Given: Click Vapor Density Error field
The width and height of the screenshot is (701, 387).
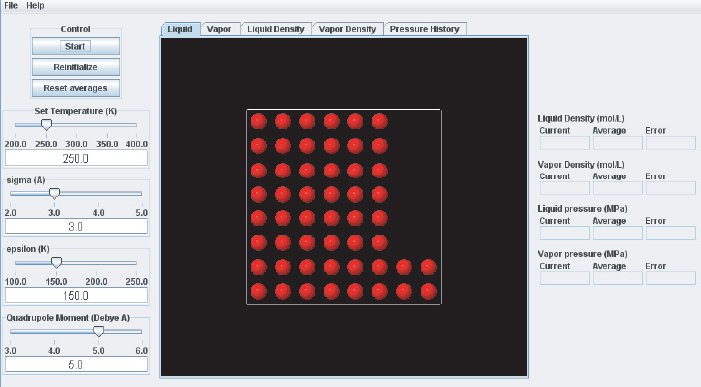Looking at the screenshot, I should (x=671, y=188).
